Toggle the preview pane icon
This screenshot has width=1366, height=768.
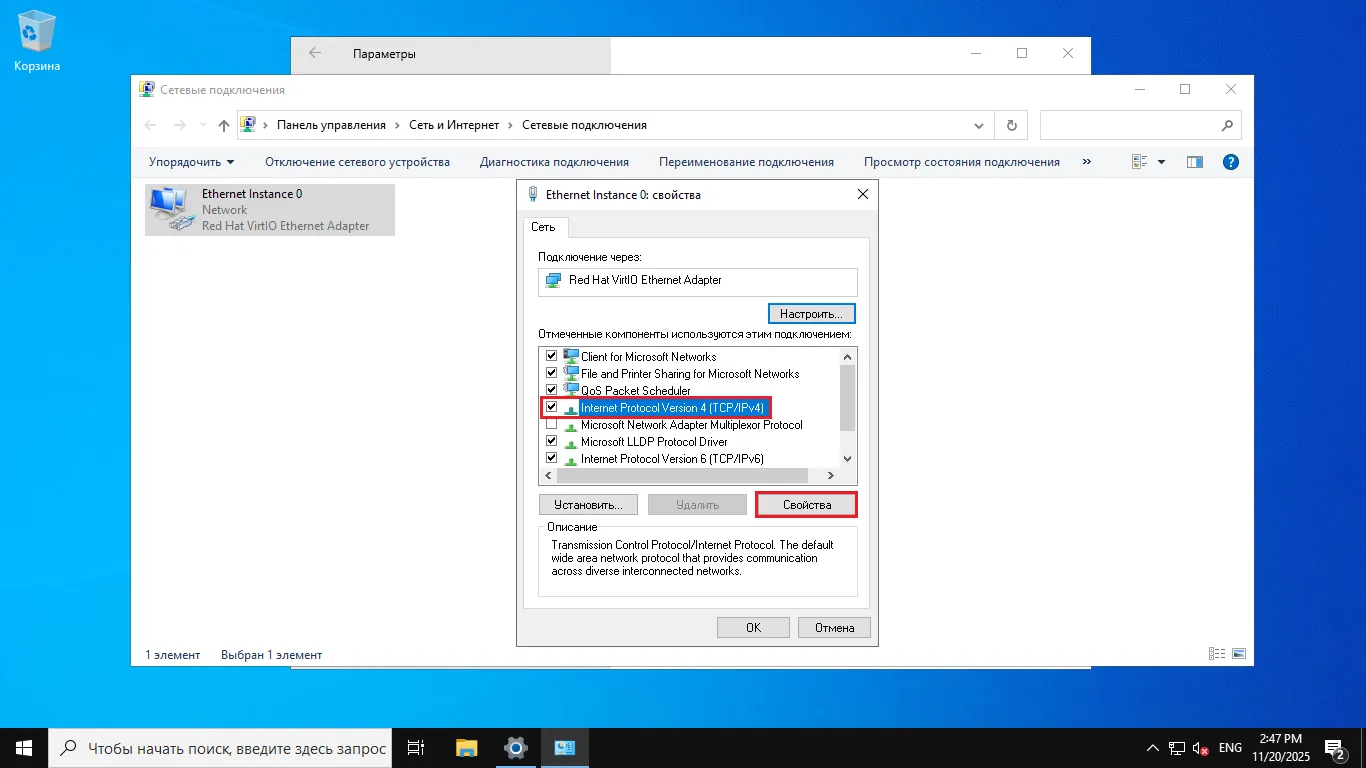click(x=1194, y=162)
